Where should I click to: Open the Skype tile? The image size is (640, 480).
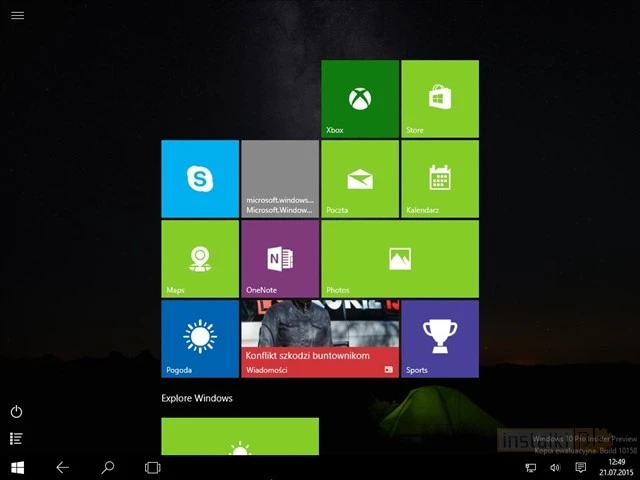click(x=200, y=178)
